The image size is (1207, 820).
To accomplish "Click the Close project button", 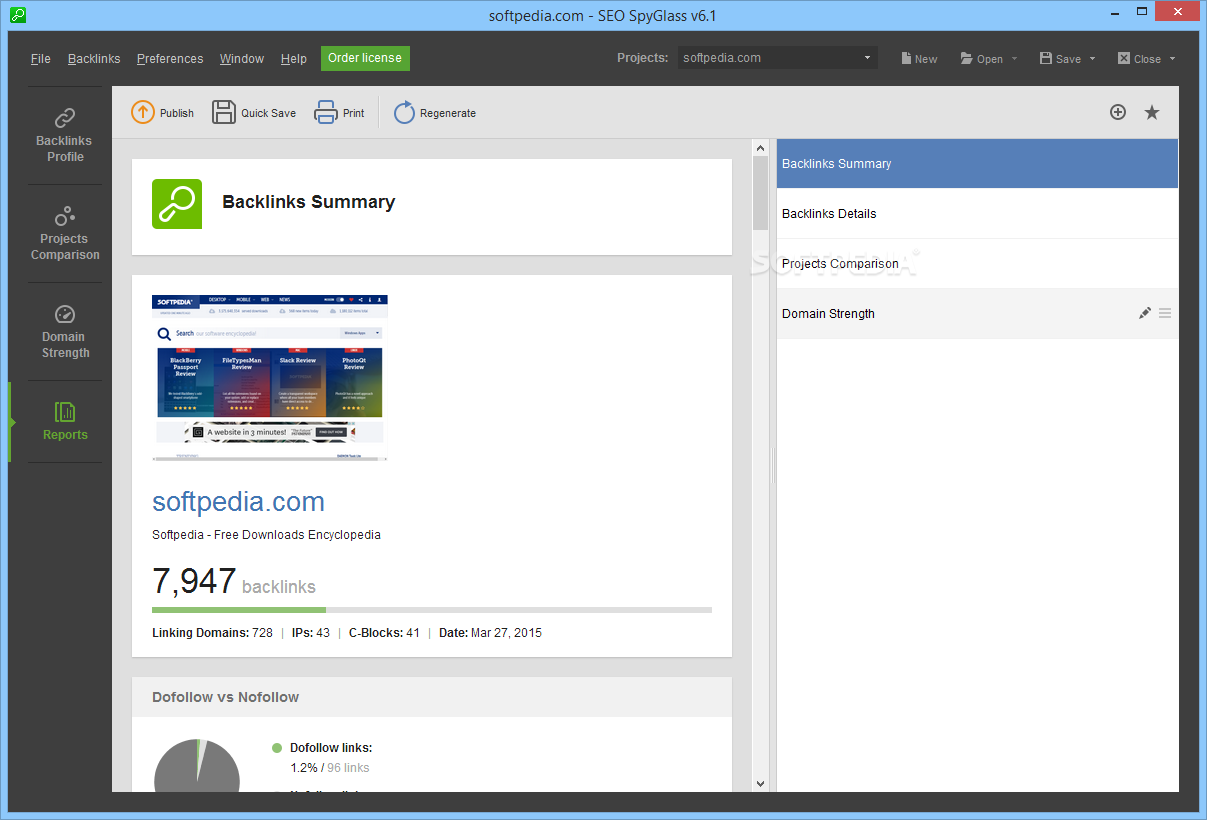I will pyautogui.click(x=1139, y=58).
